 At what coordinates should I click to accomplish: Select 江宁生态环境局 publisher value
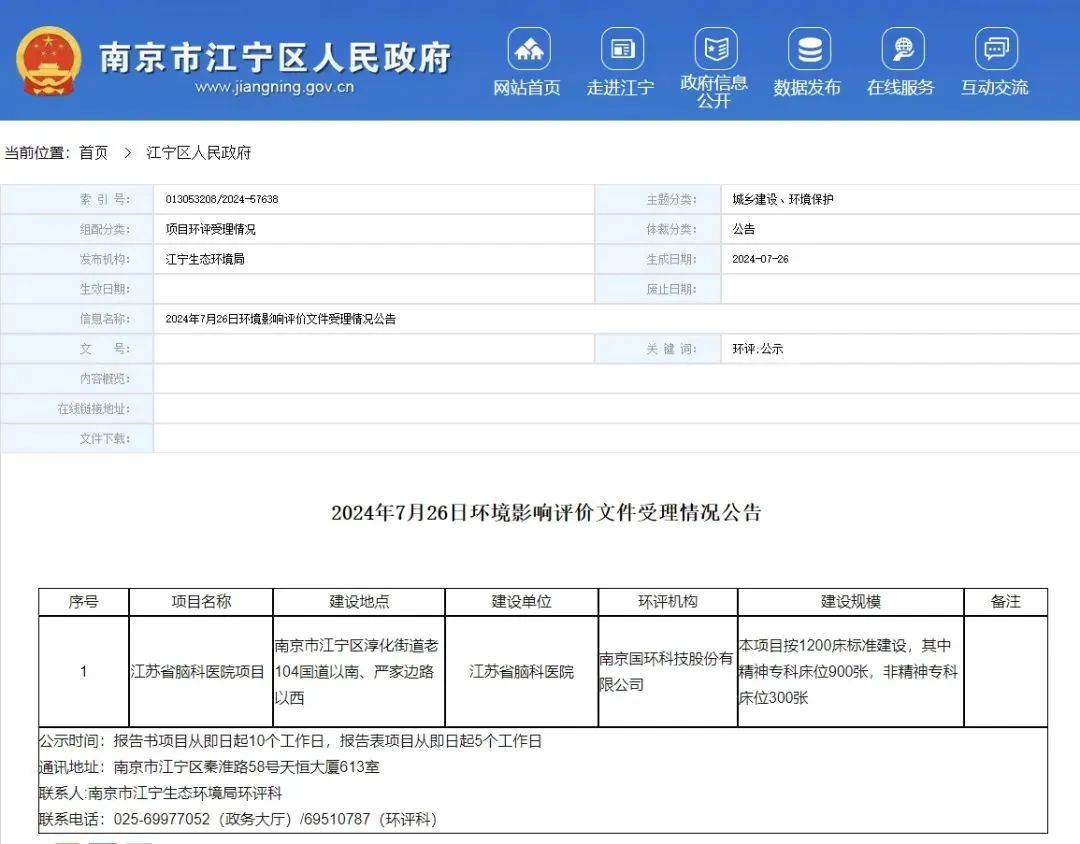click(205, 259)
